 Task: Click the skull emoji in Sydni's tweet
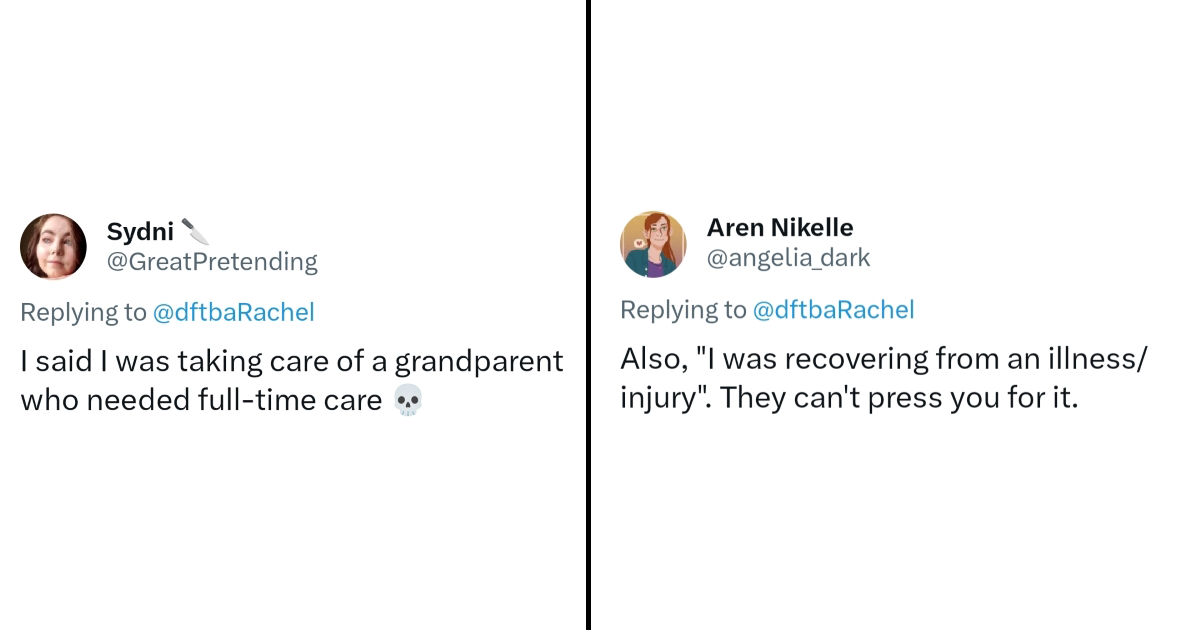tap(408, 401)
